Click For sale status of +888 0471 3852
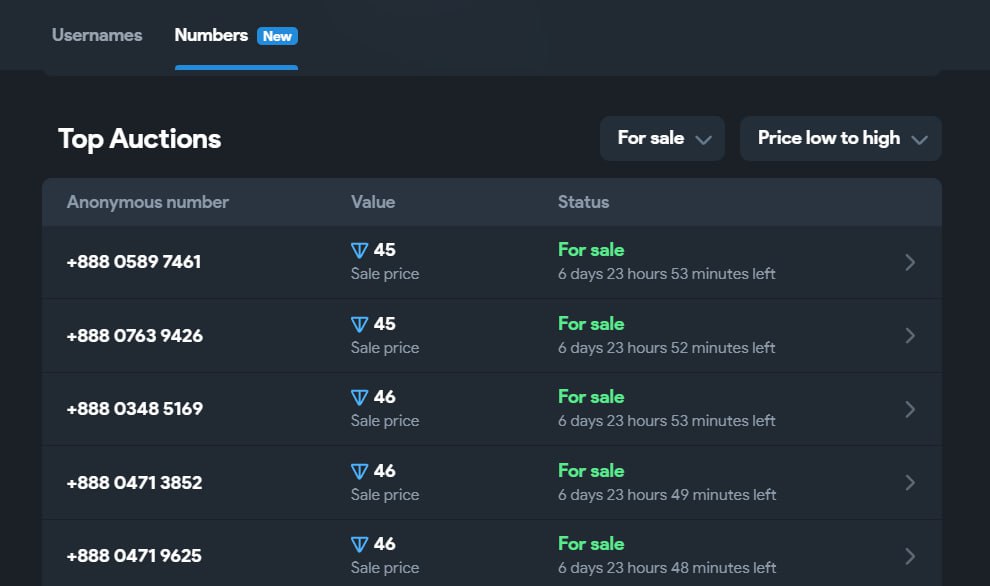This screenshot has width=990, height=586. 591,471
